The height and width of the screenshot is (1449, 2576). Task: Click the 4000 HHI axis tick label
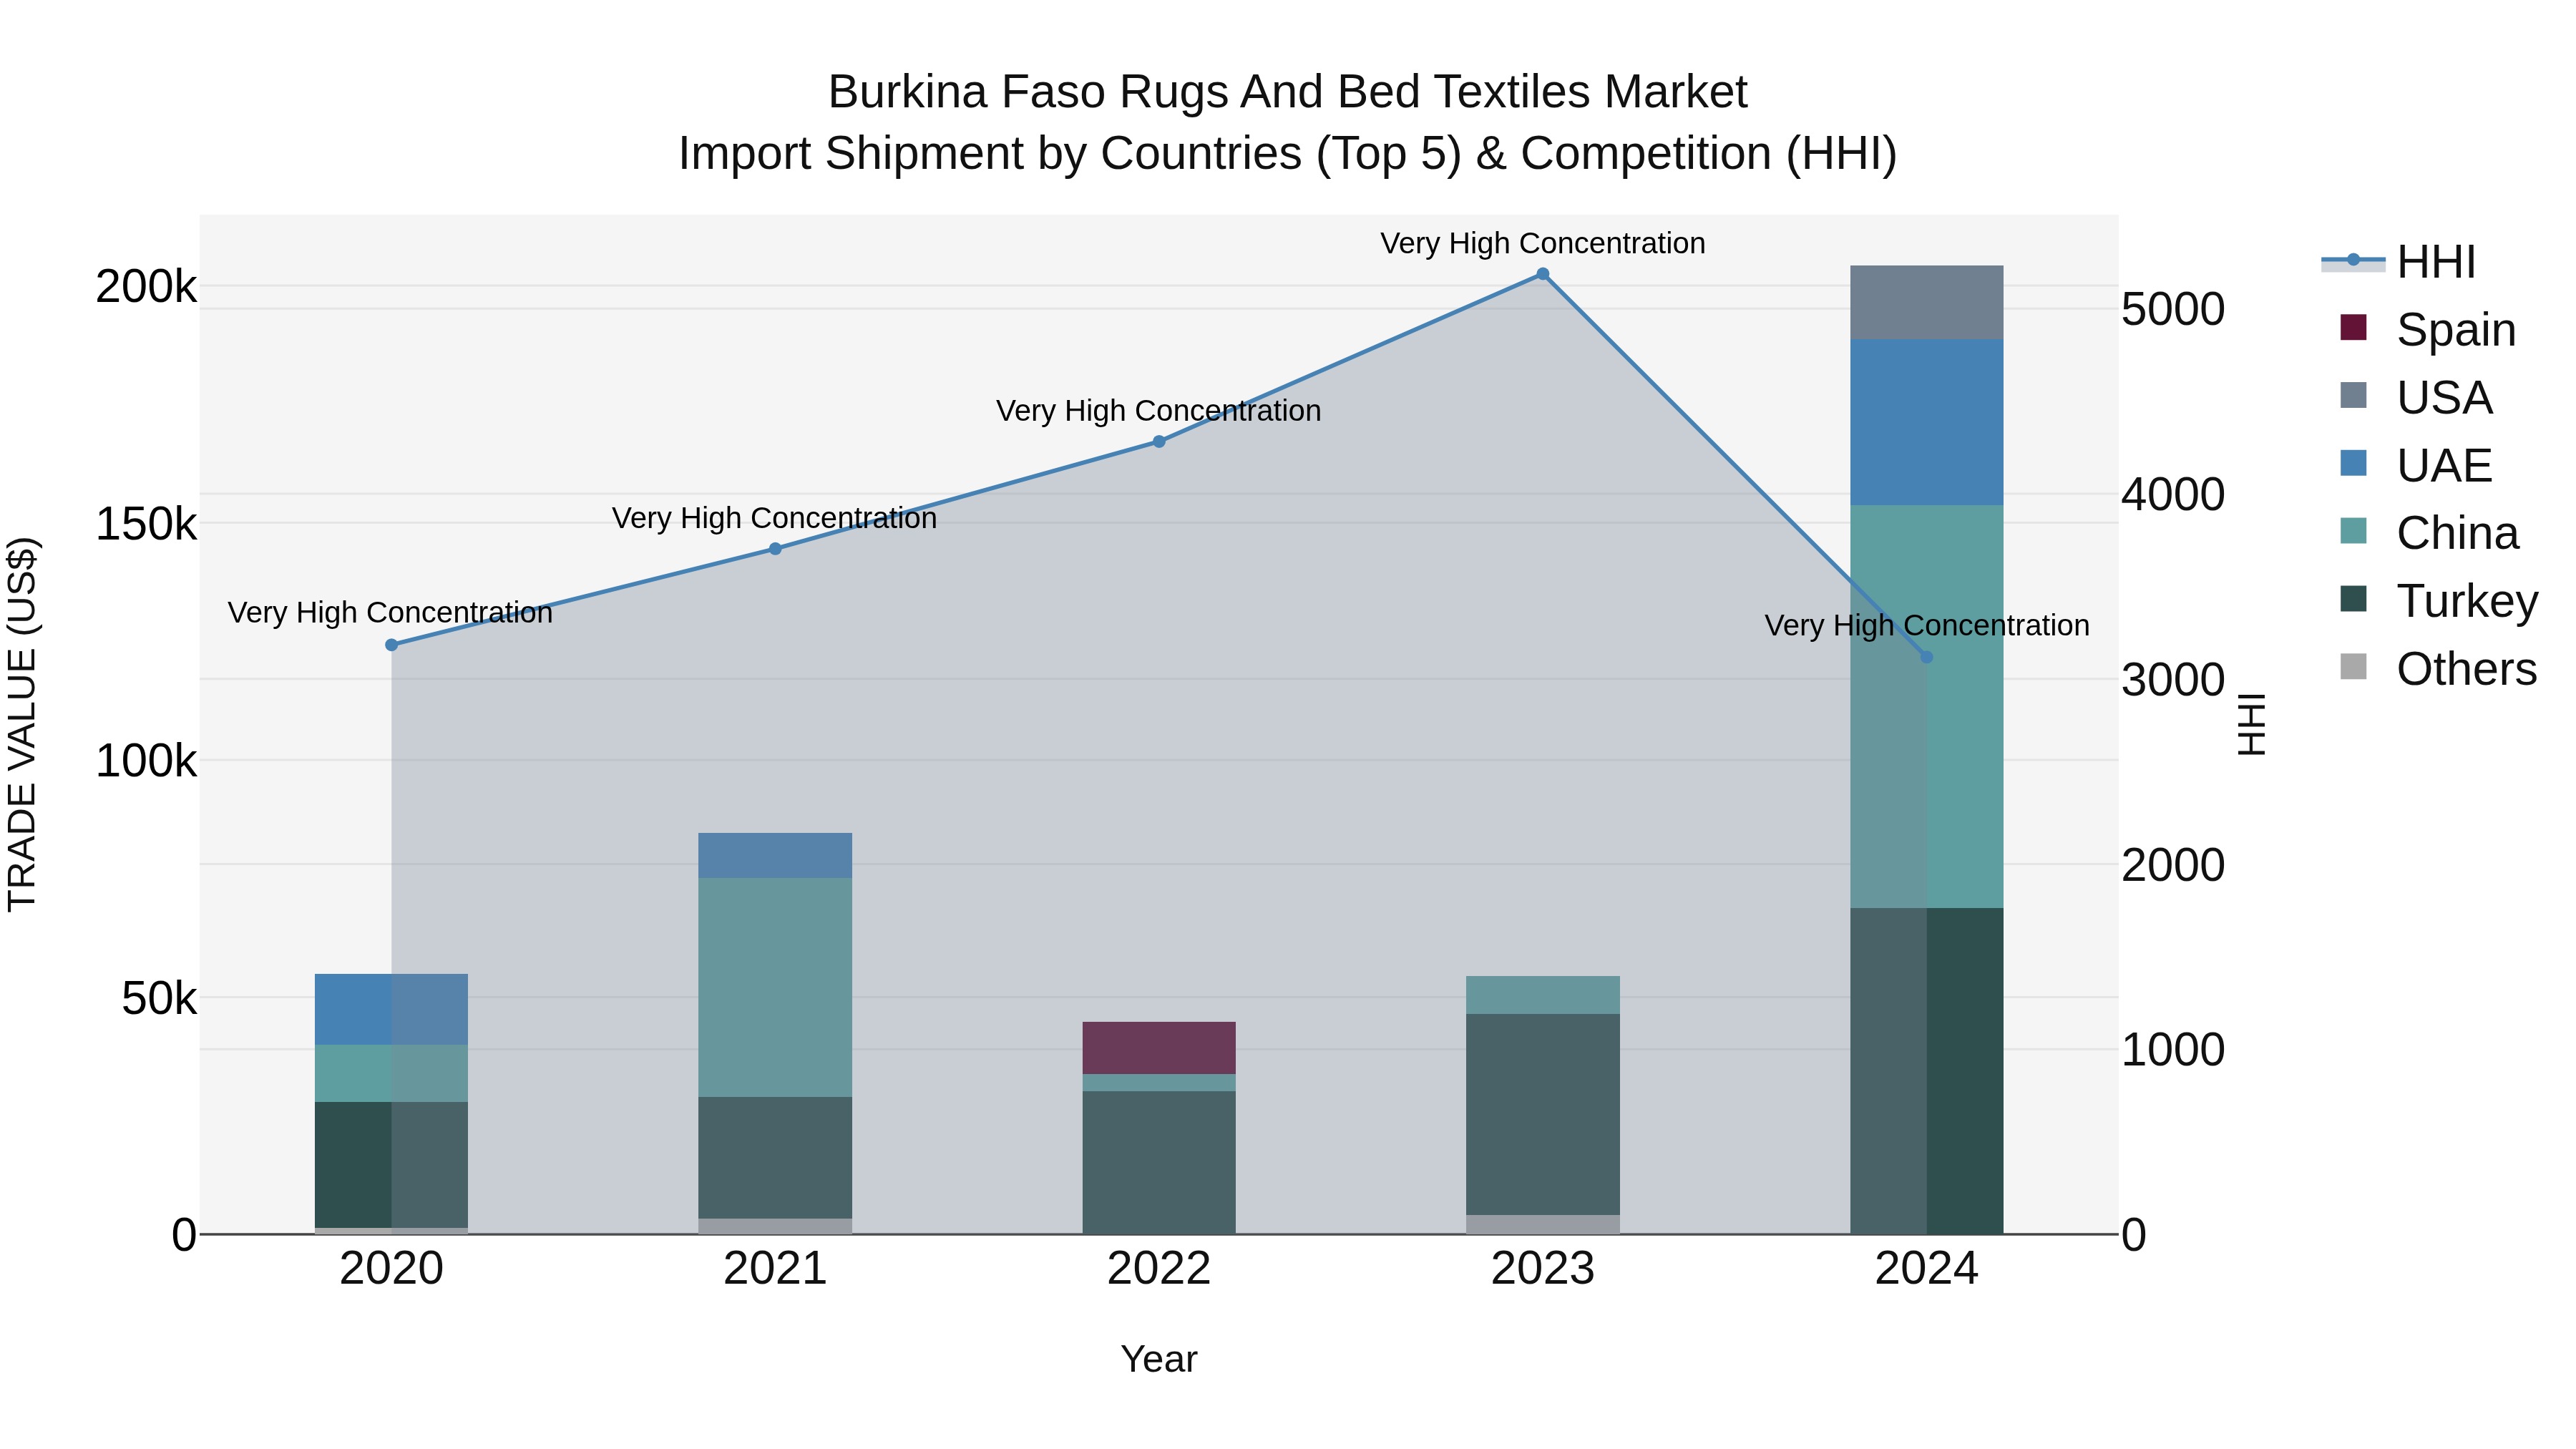point(2173,494)
